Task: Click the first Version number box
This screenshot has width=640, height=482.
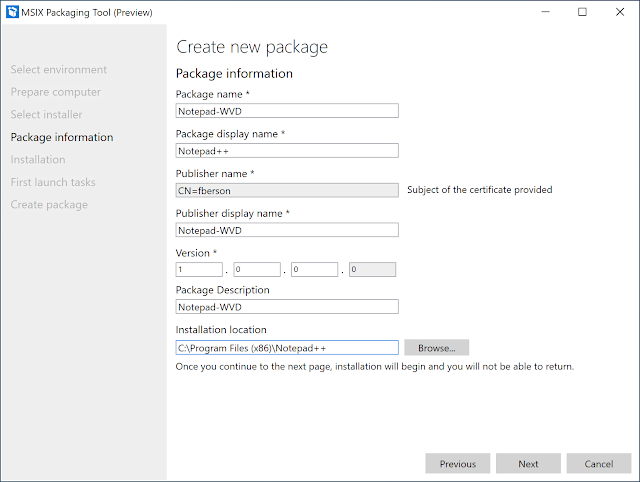Action: (199, 269)
